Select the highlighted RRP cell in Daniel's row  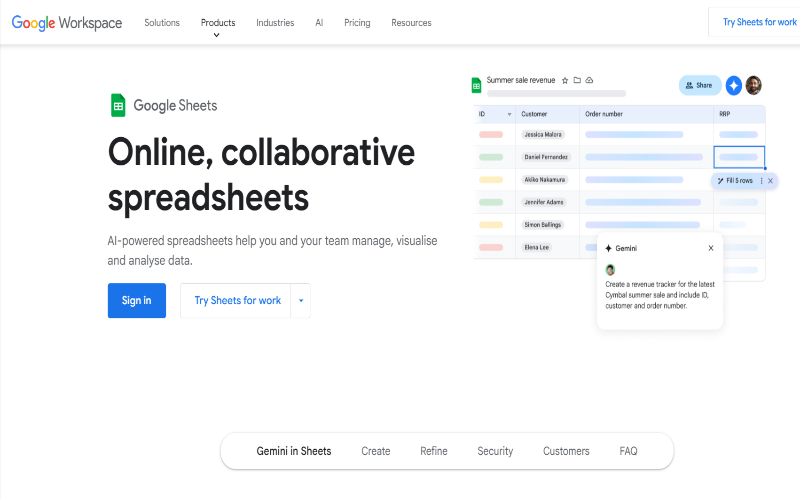[x=739, y=157]
